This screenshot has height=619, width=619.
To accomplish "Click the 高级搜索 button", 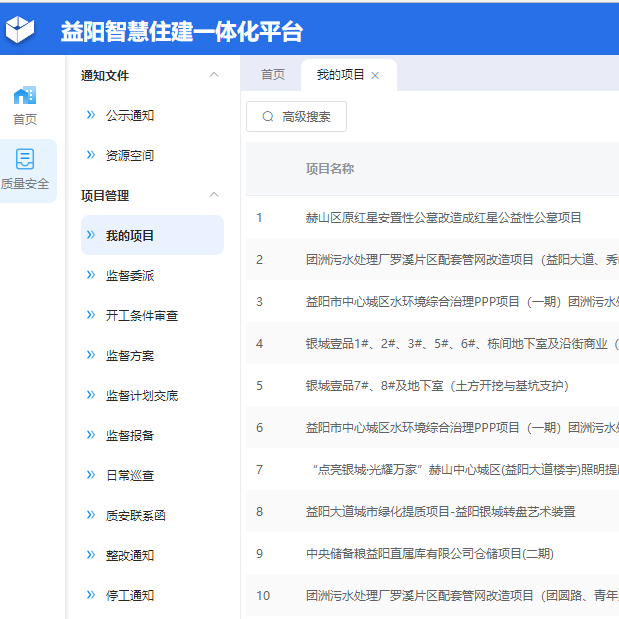I will [296, 117].
